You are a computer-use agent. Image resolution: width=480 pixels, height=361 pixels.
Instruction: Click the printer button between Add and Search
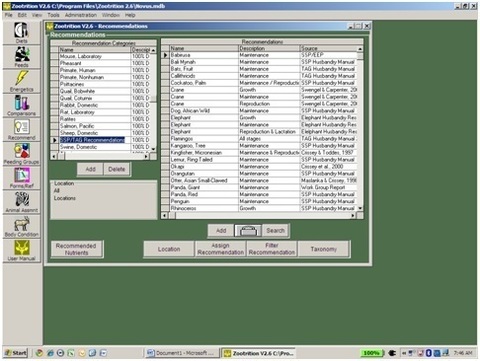248,230
